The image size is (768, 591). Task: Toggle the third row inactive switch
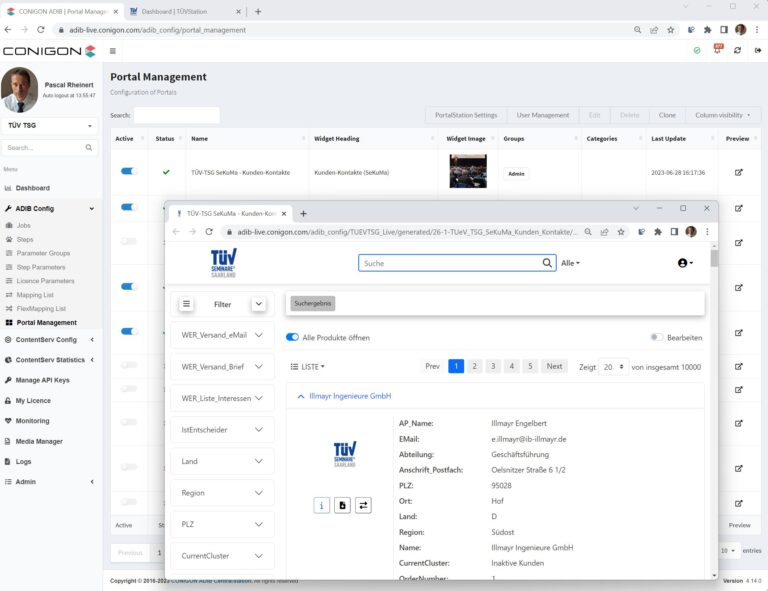tap(129, 241)
